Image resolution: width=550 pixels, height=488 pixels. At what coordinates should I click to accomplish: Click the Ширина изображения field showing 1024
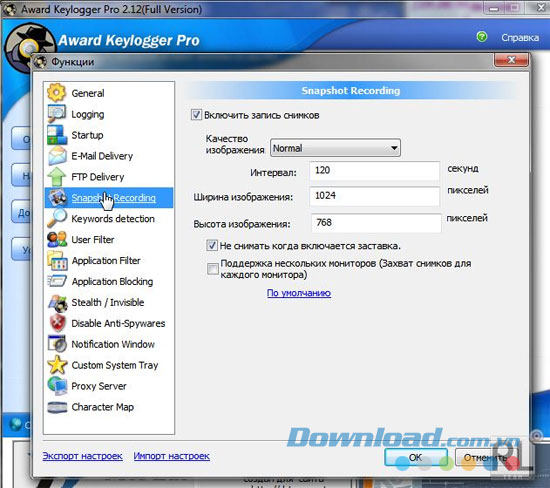tap(374, 196)
